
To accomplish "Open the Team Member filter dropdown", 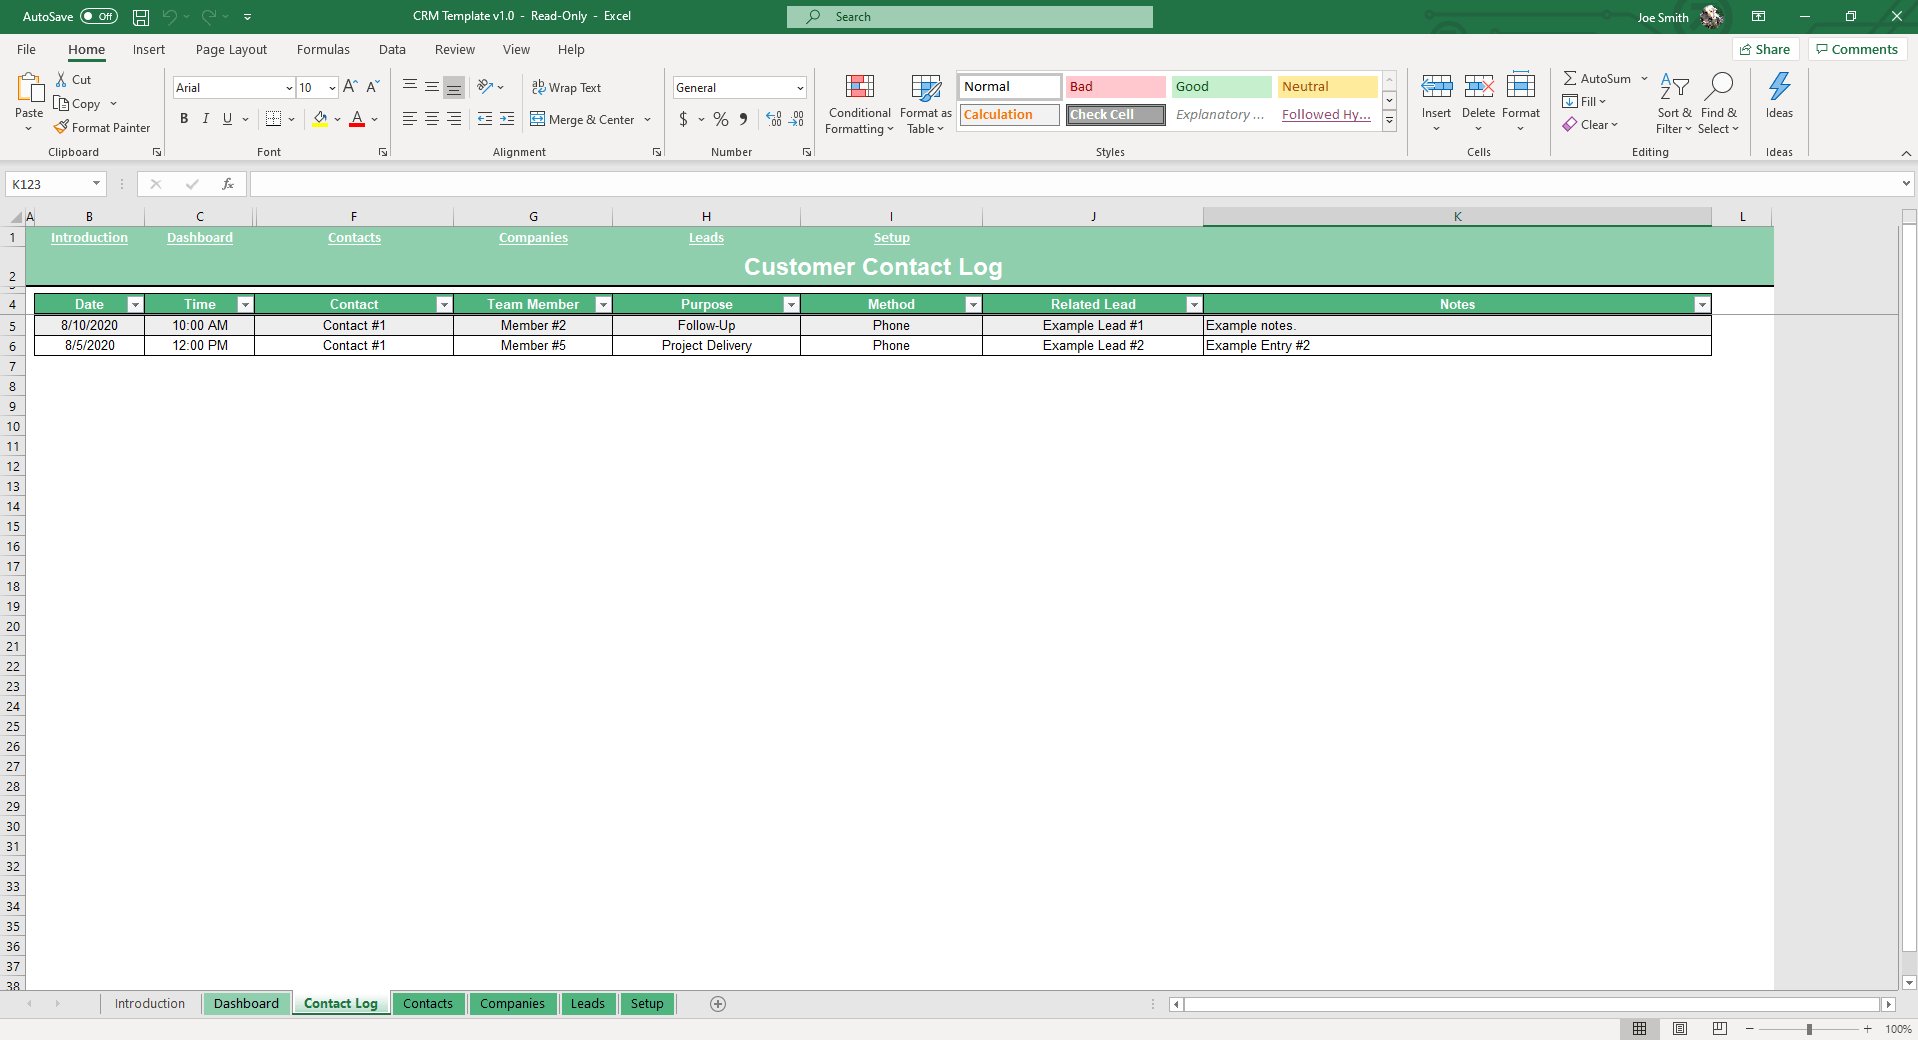I will (603, 305).
